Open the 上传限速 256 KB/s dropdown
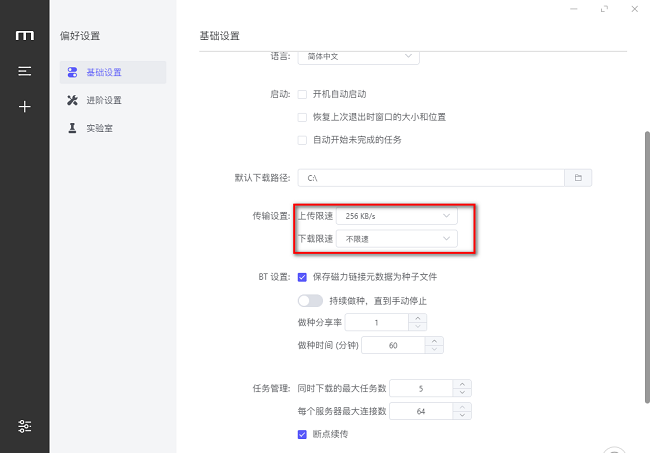Screen dimensions: 650x453 (x=397, y=215)
